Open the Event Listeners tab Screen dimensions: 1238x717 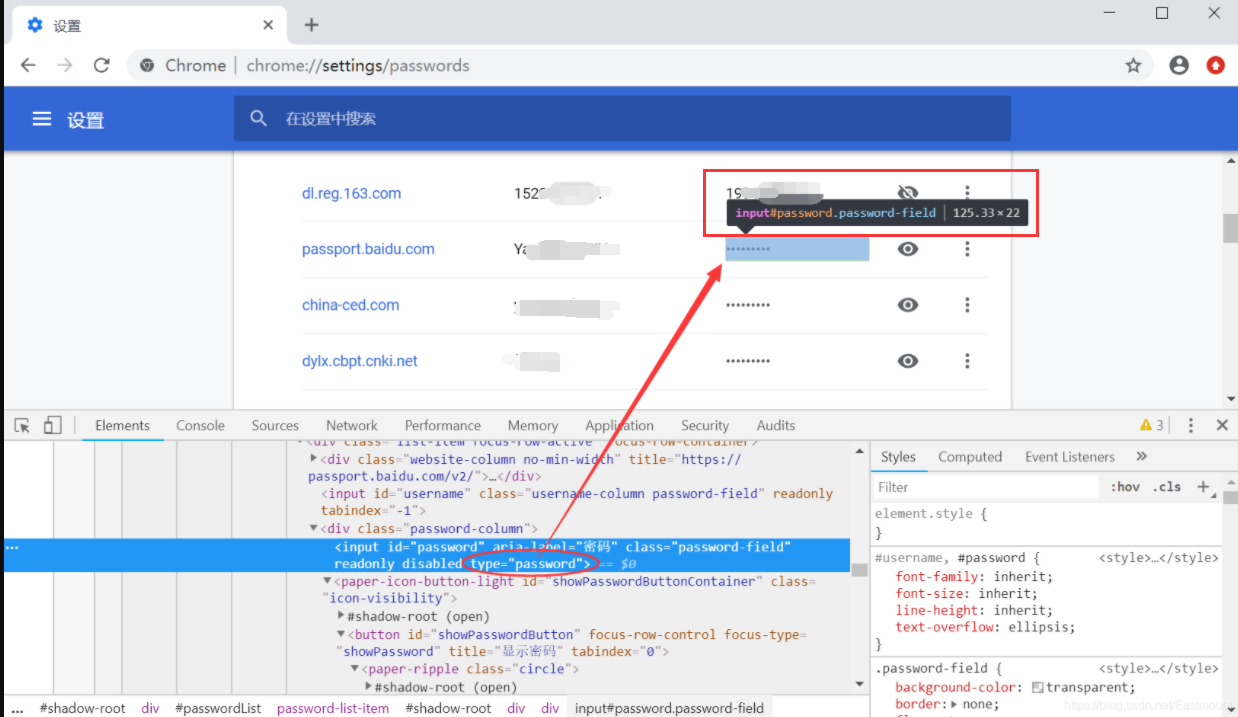point(1070,456)
